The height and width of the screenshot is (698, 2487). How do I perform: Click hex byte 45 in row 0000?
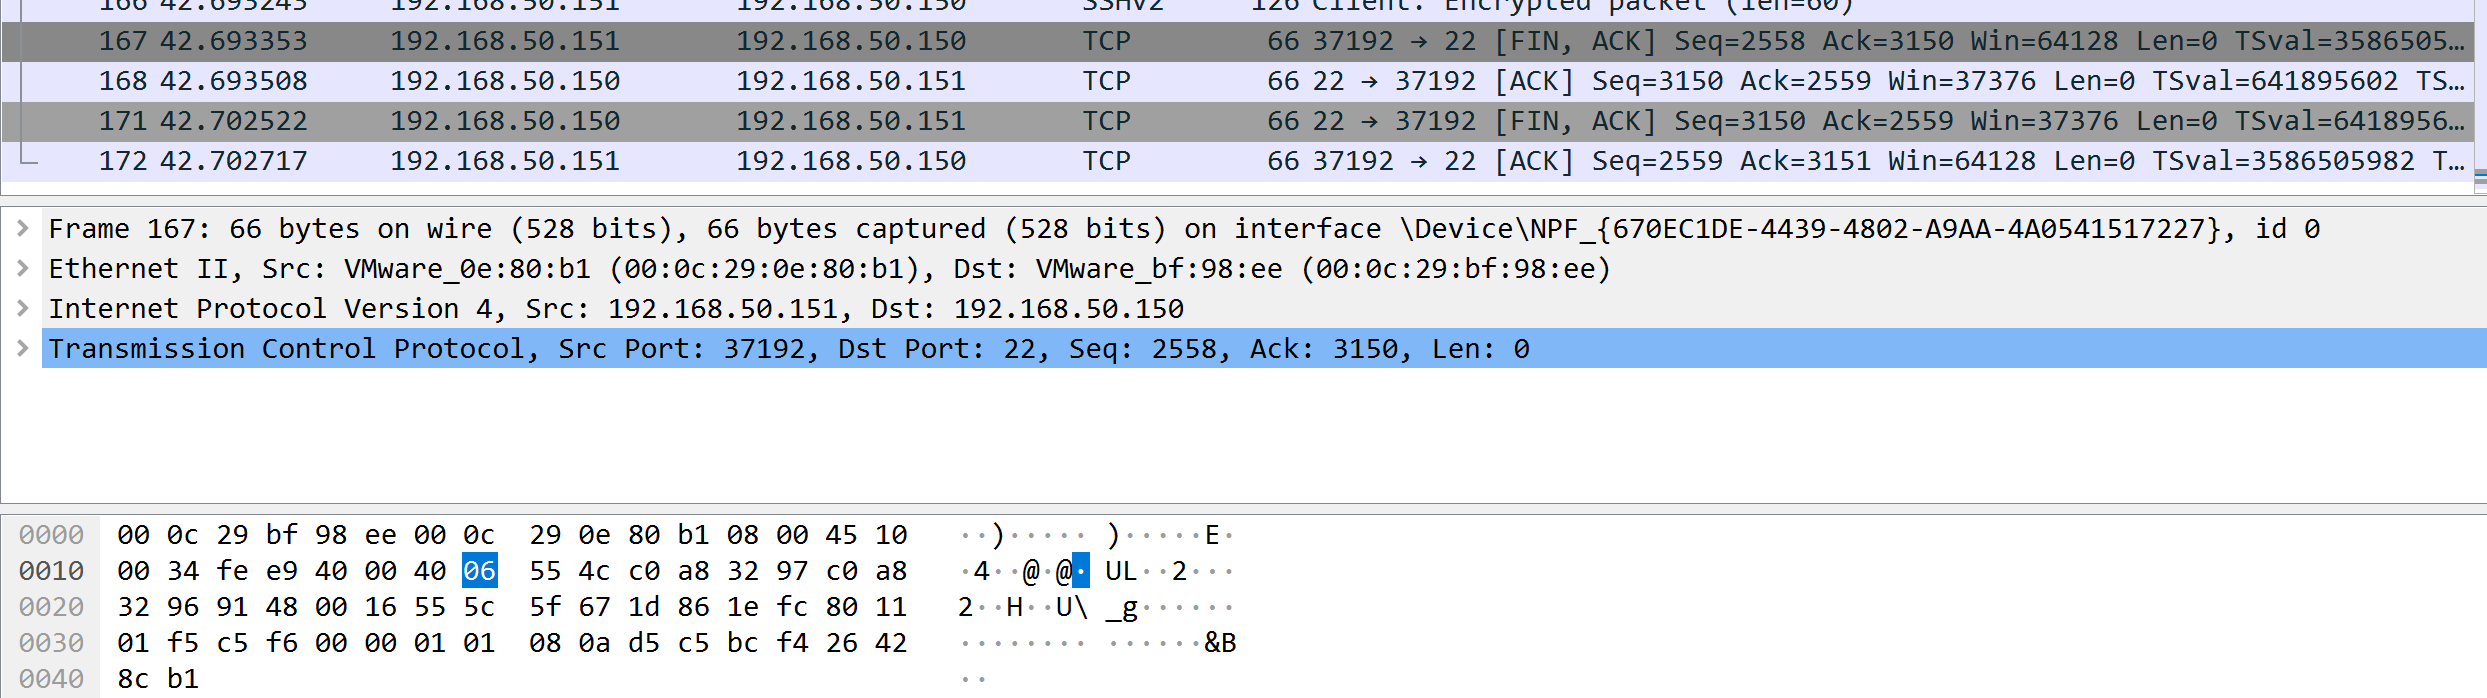click(x=841, y=535)
